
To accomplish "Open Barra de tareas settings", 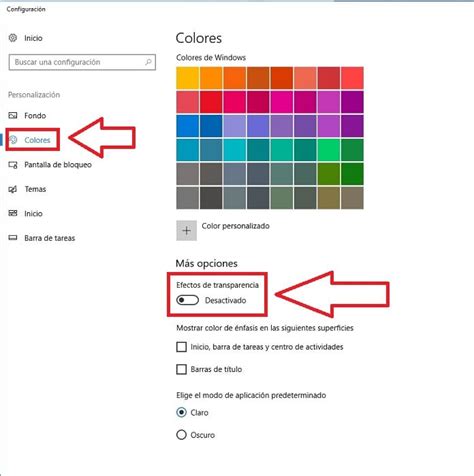I will [50, 238].
